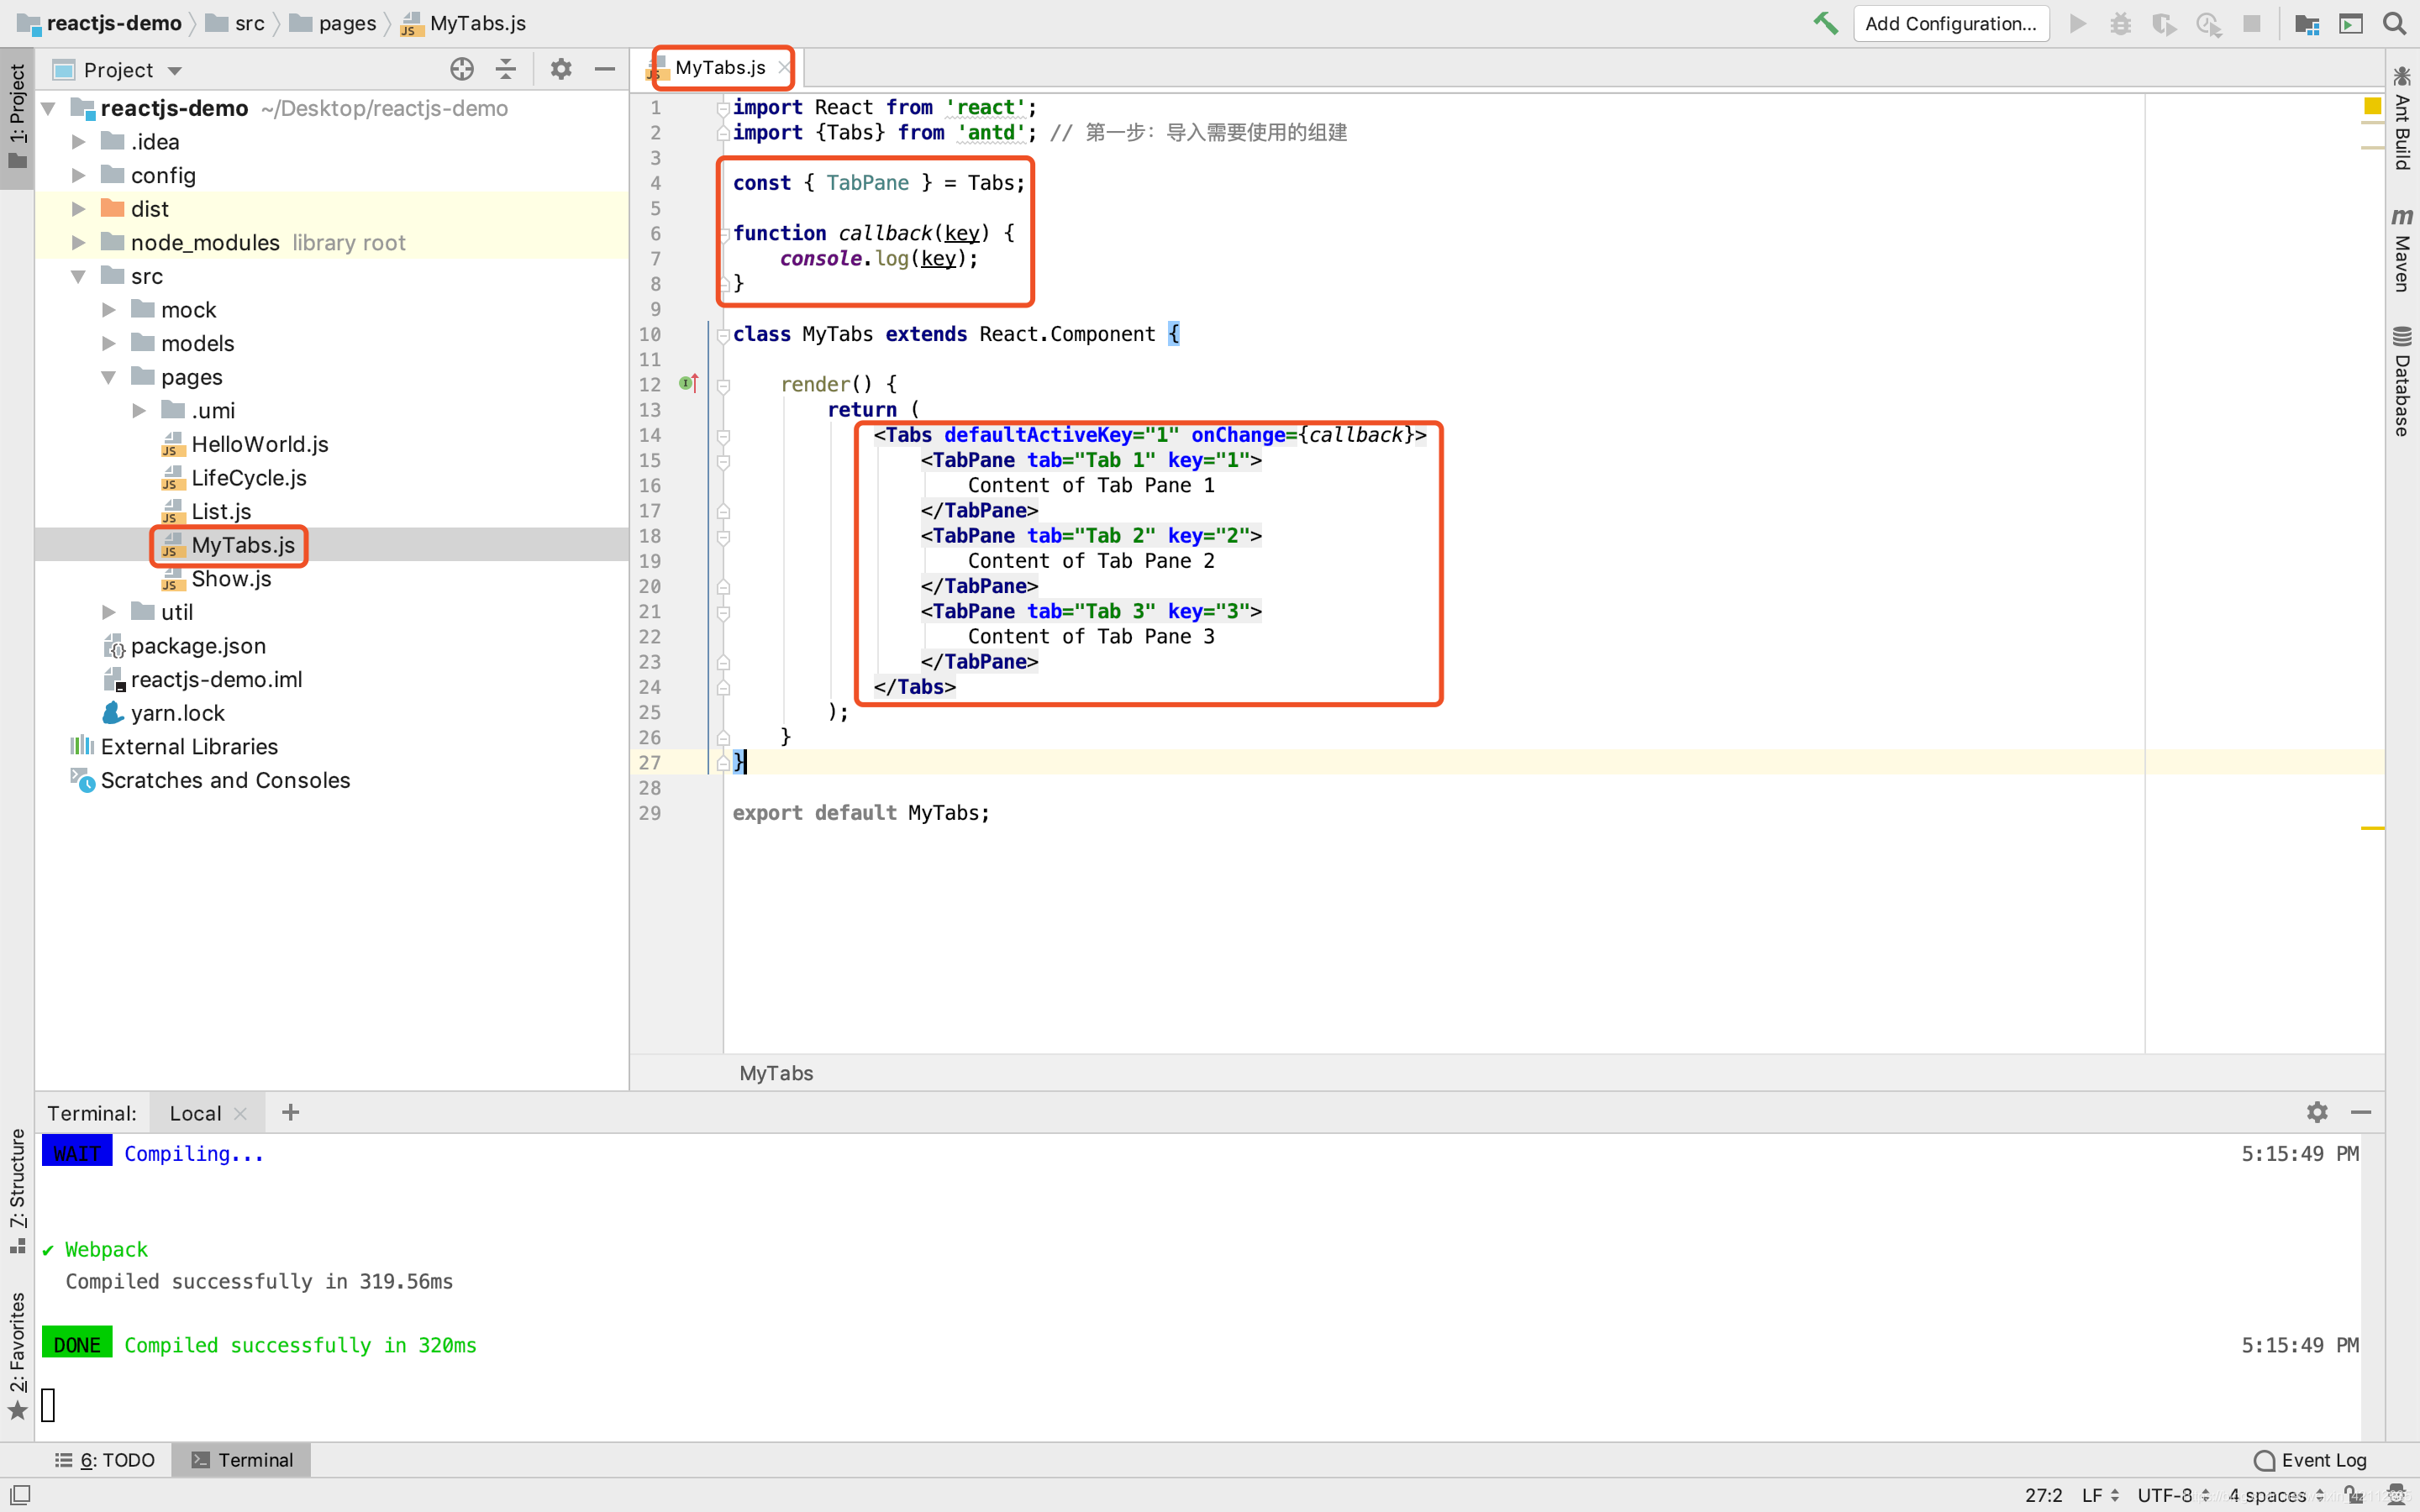Toggle the Z: Structure side tool window
2420x1512 pixels.
(x=17, y=1190)
